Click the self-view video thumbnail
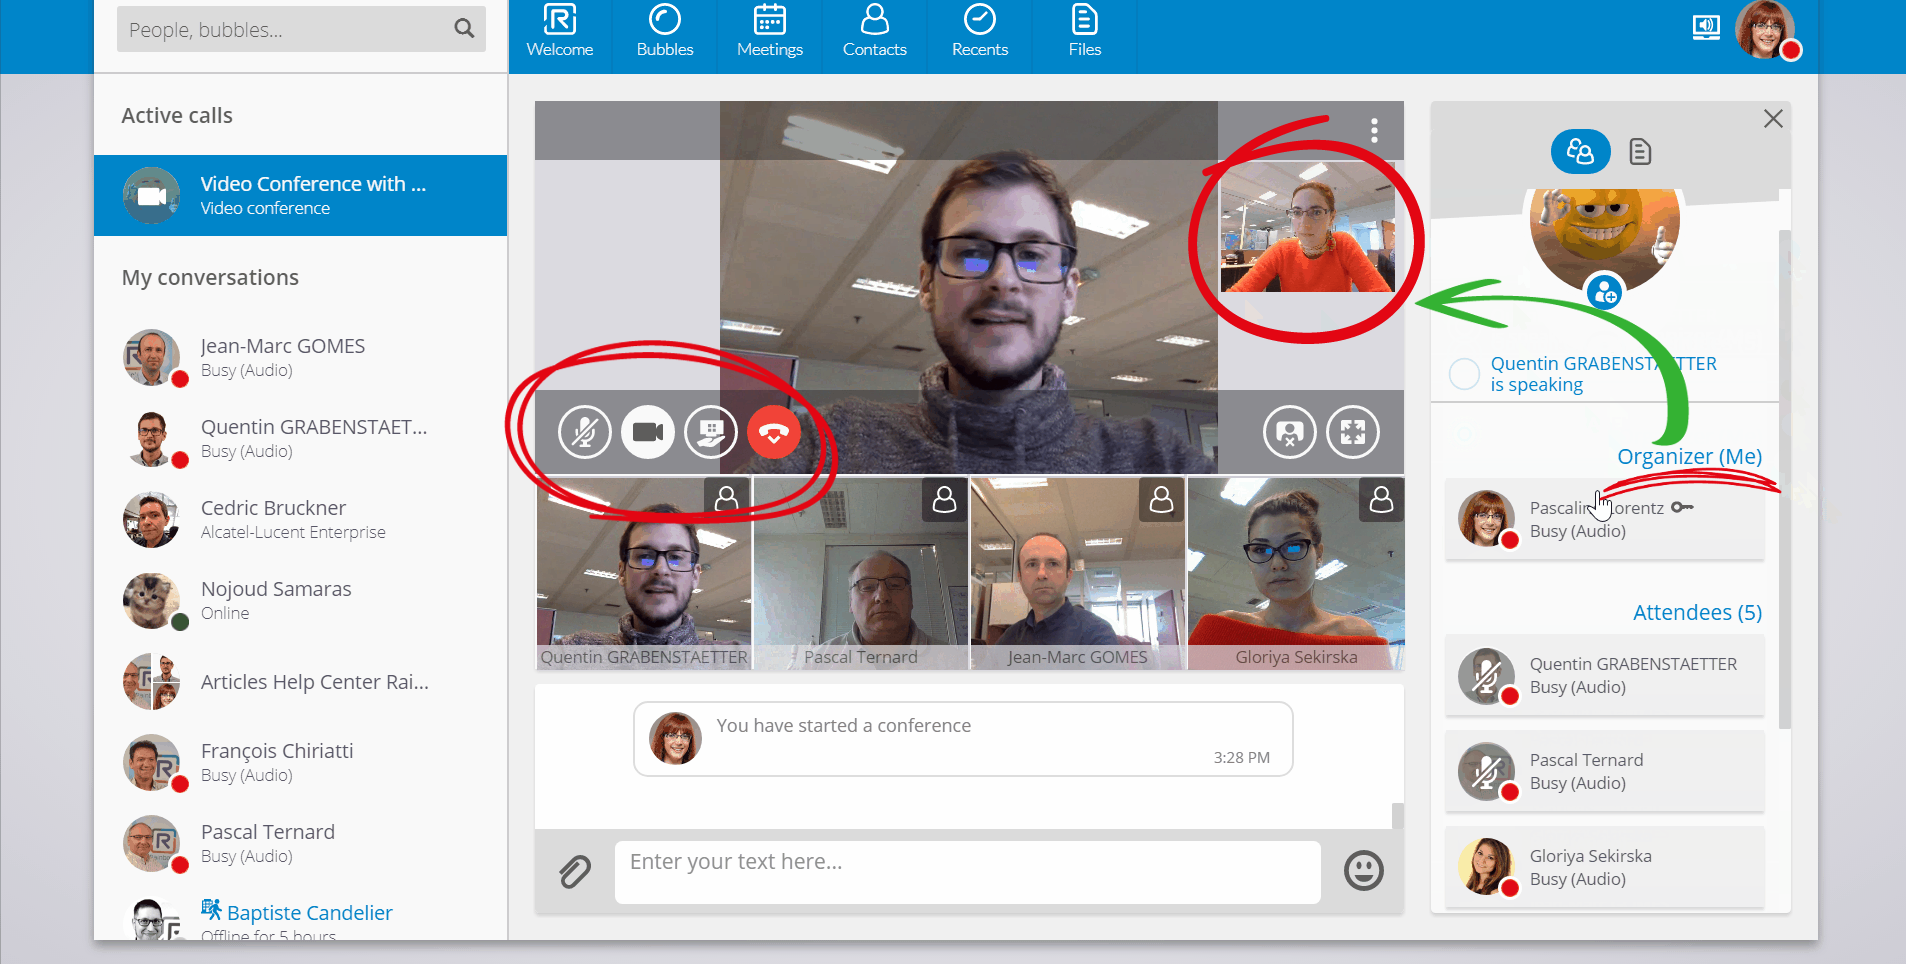 click(x=1307, y=227)
